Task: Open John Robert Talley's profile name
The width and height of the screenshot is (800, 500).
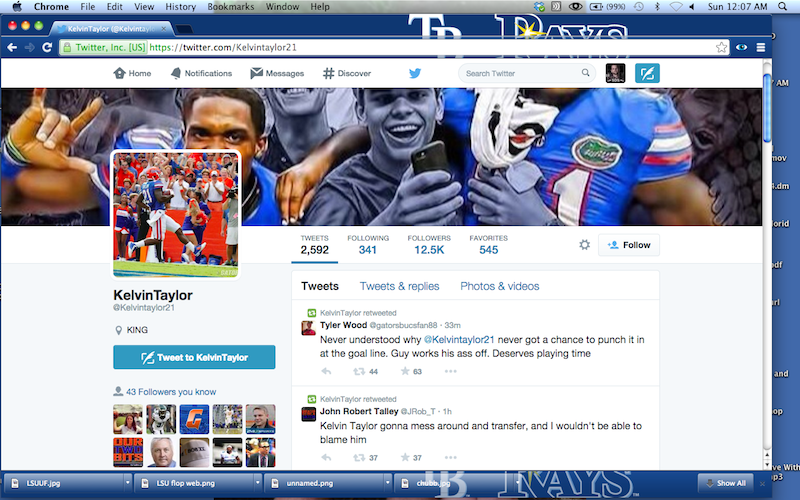Action: [359, 411]
